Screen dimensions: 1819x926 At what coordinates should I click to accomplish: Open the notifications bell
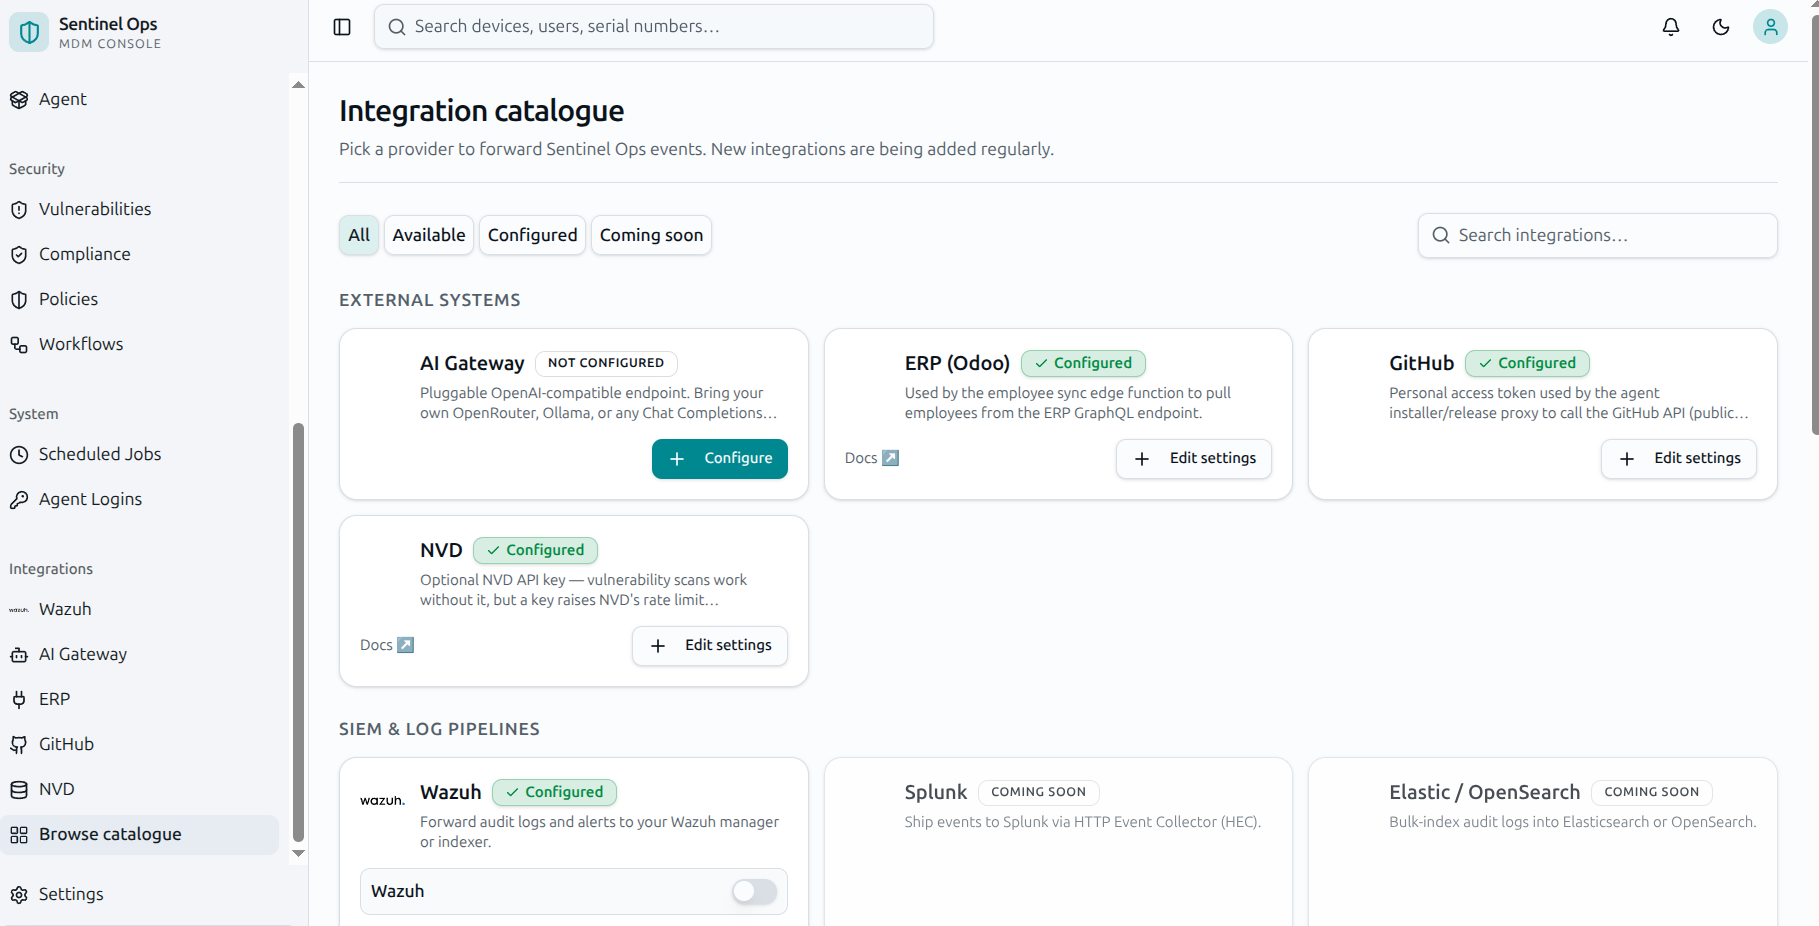point(1671,27)
